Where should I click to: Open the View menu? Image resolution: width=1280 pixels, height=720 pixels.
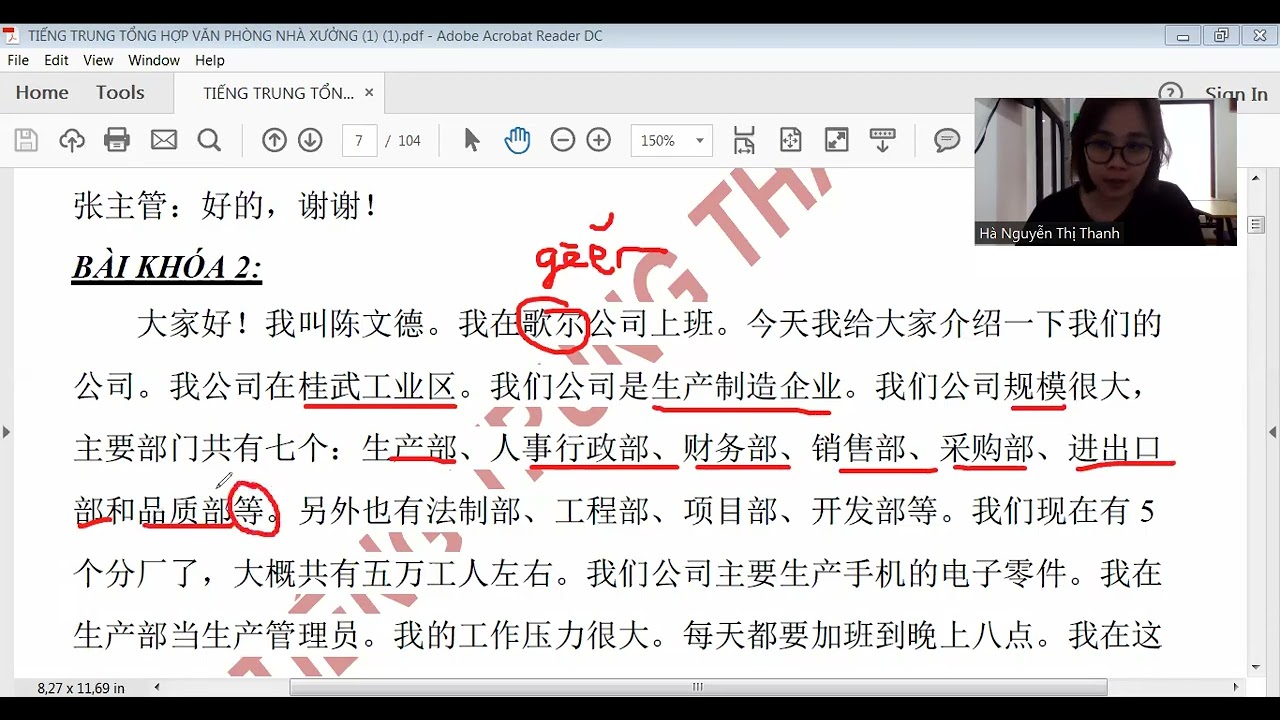click(98, 60)
